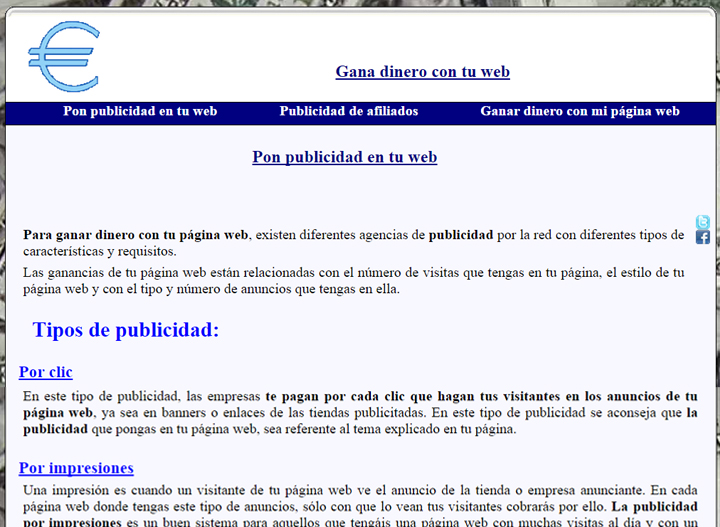The width and height of the screenshot is (720, 527).
Task: Open the Facebook share icon
Action: [702, 238]
